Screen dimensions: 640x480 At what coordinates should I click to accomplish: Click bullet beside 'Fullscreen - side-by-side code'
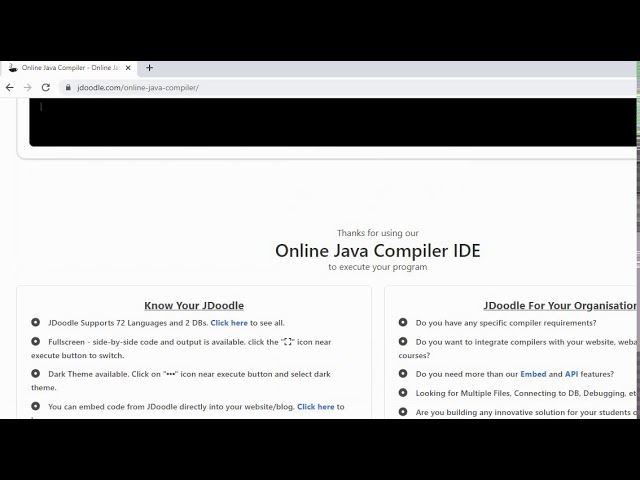point(36,341)
